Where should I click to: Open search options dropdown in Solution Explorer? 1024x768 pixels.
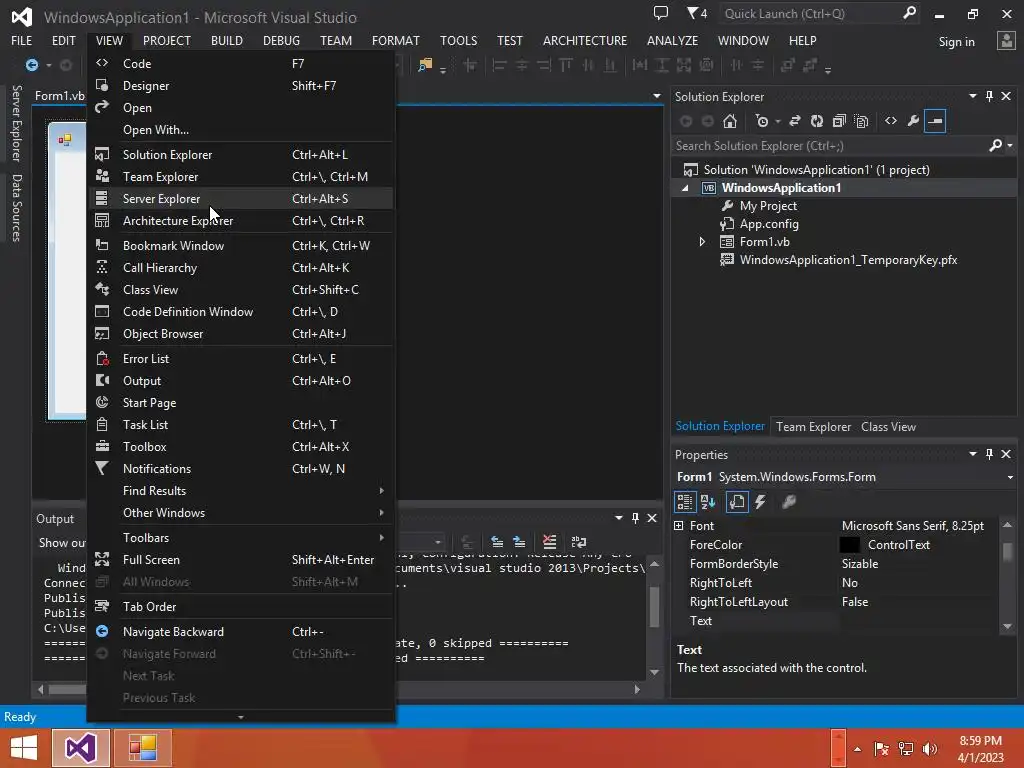coord(1010,146)
